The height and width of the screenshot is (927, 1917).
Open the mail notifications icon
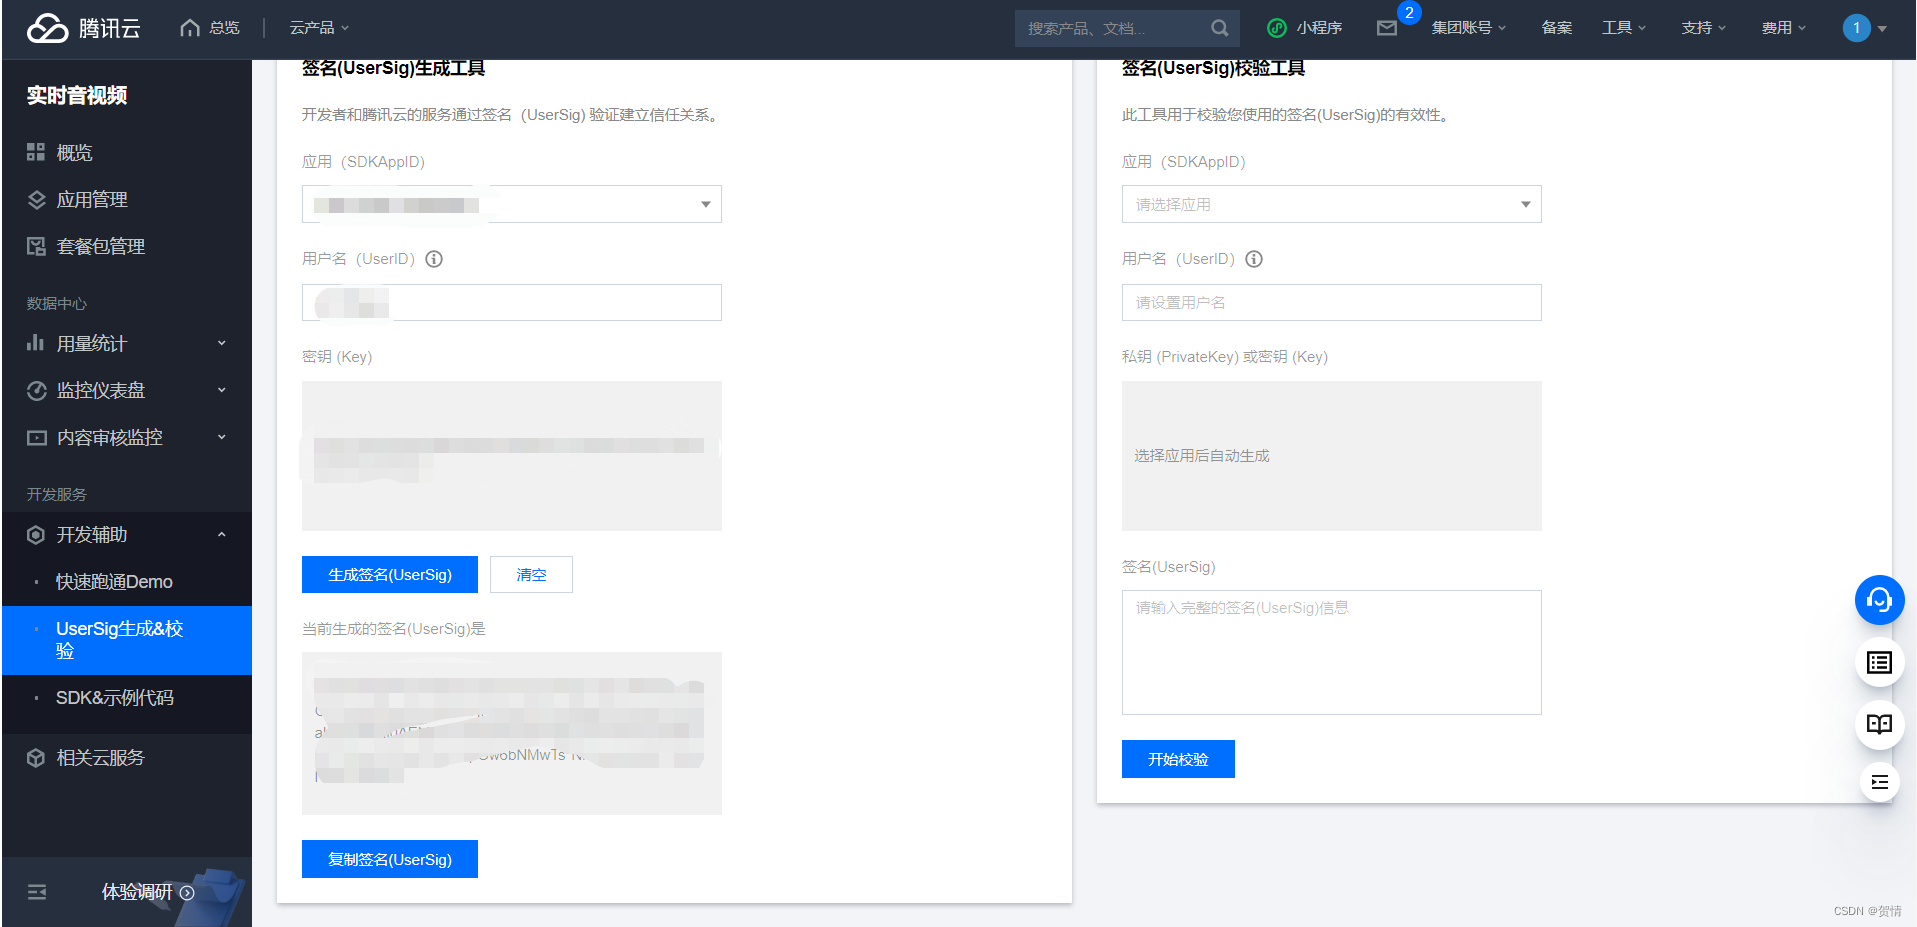pyautogui.click(x=1386, y=28)
